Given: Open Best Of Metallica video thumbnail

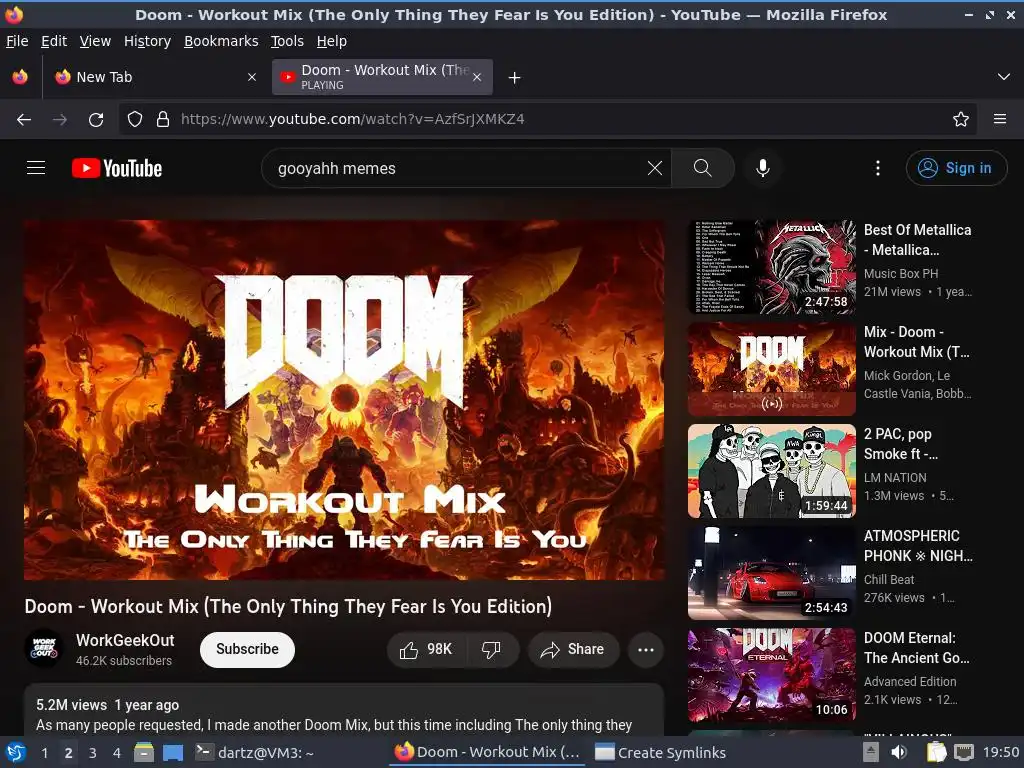Looking at the screenshot, I should click(772, 267).
